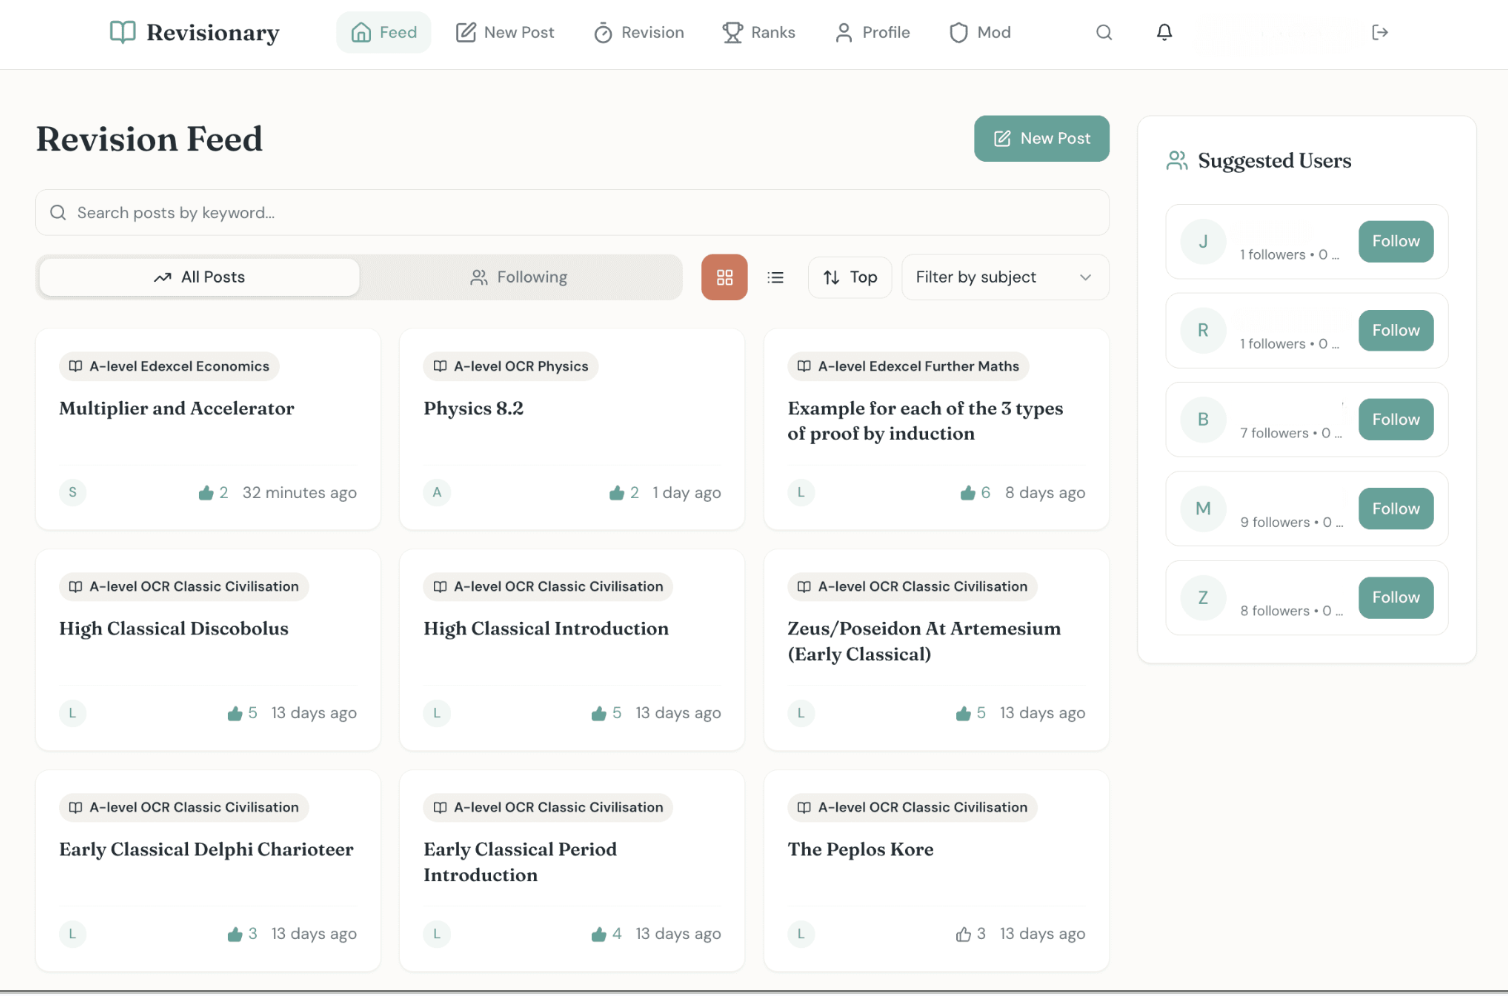
Task: Click the New Post button
Action: coord(1041,138)
